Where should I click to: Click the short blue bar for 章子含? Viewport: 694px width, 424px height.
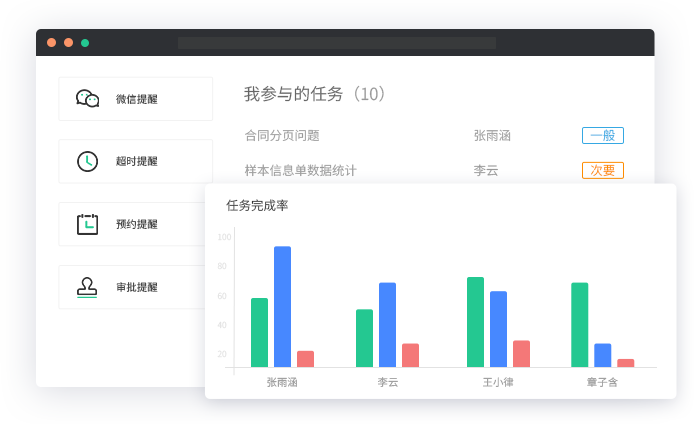tap(602, 355)
